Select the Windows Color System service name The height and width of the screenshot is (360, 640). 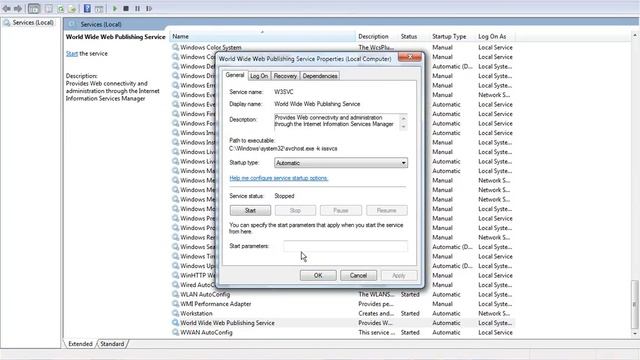click(211, 47)
